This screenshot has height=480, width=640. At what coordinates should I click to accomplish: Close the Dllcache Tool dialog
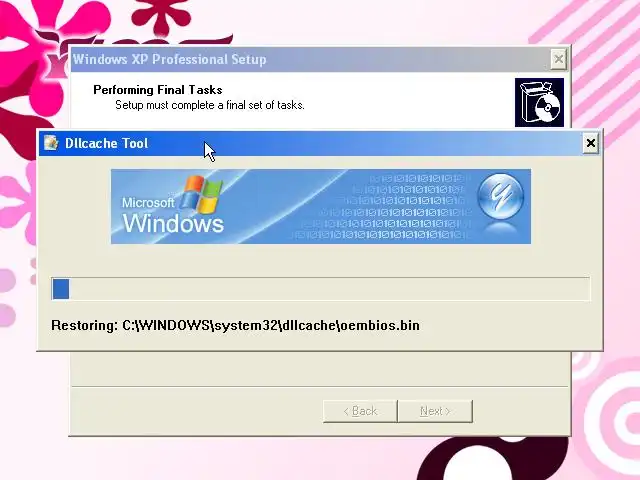tap(590, 143)
